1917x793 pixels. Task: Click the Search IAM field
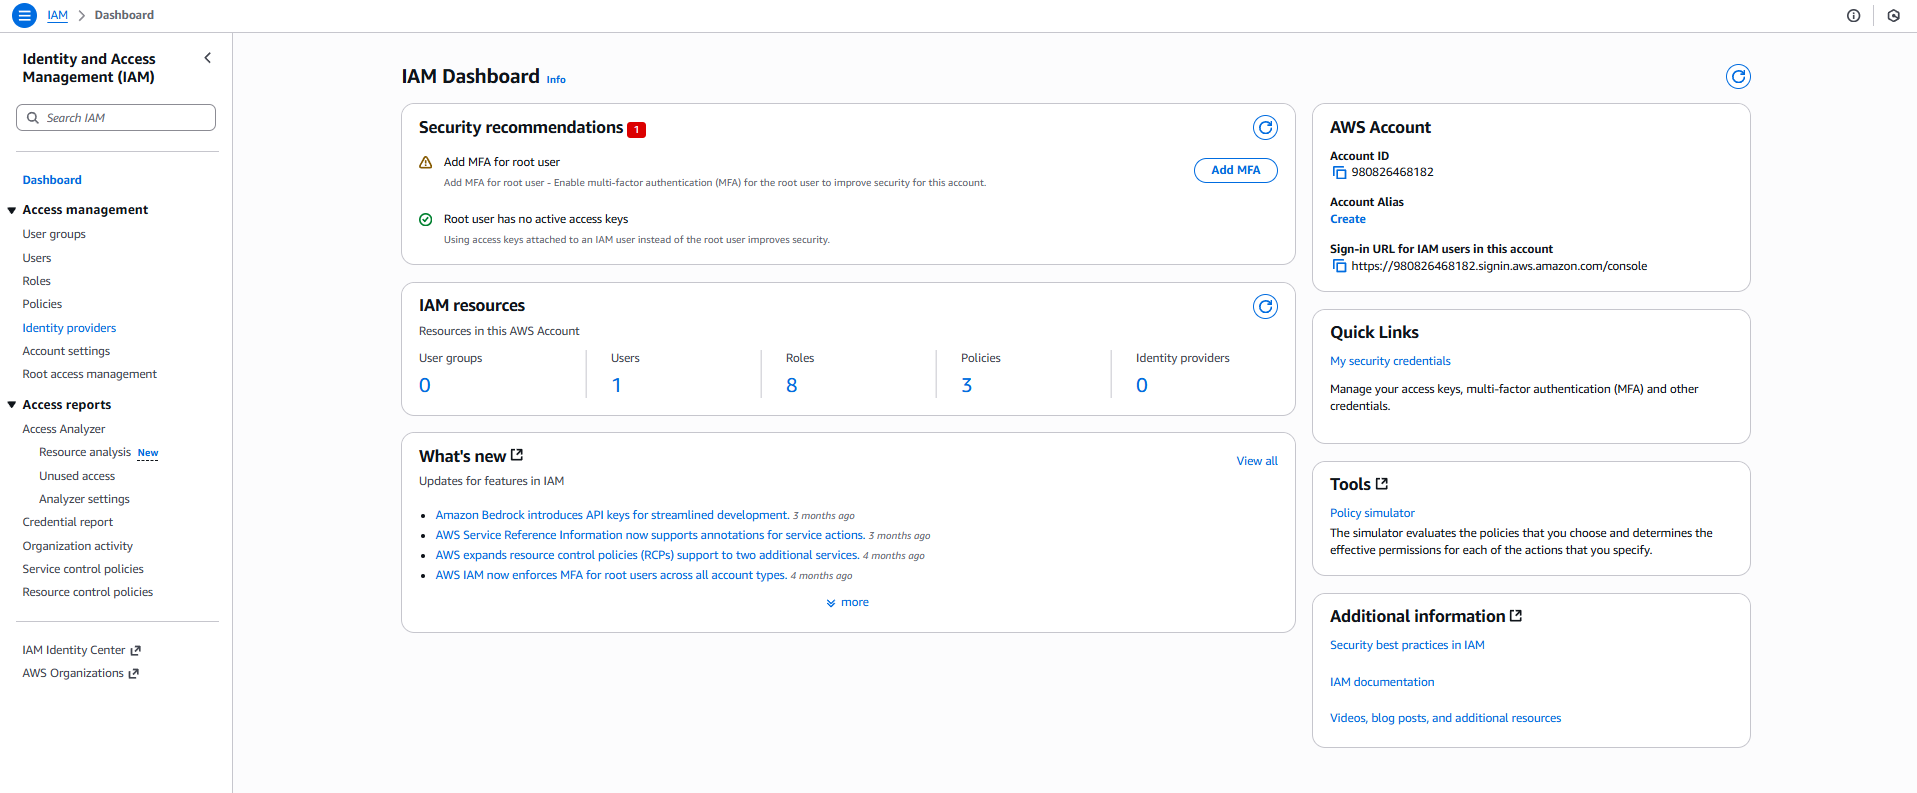click(116, 118)
